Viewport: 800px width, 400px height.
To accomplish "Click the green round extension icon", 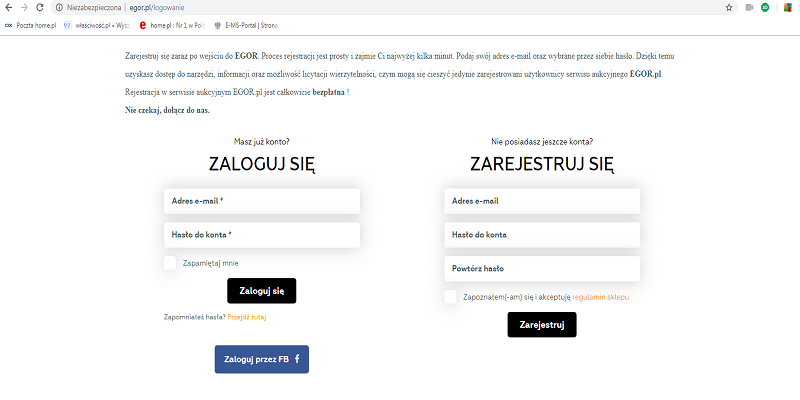I will coord(765,8).
